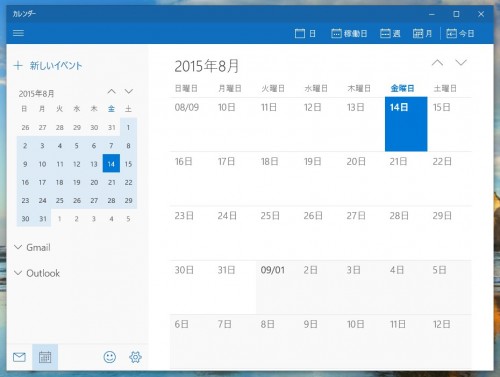The height and width of the screenshot is (377, 500).
Task: Select highlighted day 14 in mini calendar
Action: click(111, 164)
